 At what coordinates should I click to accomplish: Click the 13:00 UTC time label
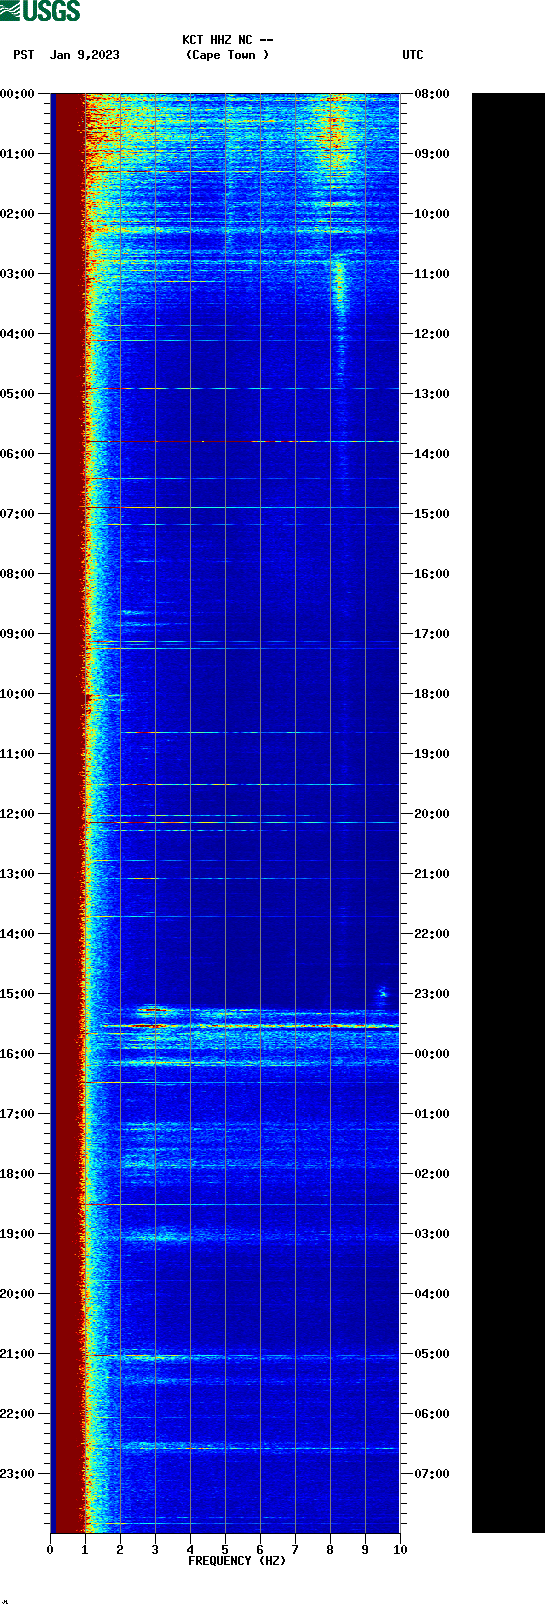pos(432,394)
